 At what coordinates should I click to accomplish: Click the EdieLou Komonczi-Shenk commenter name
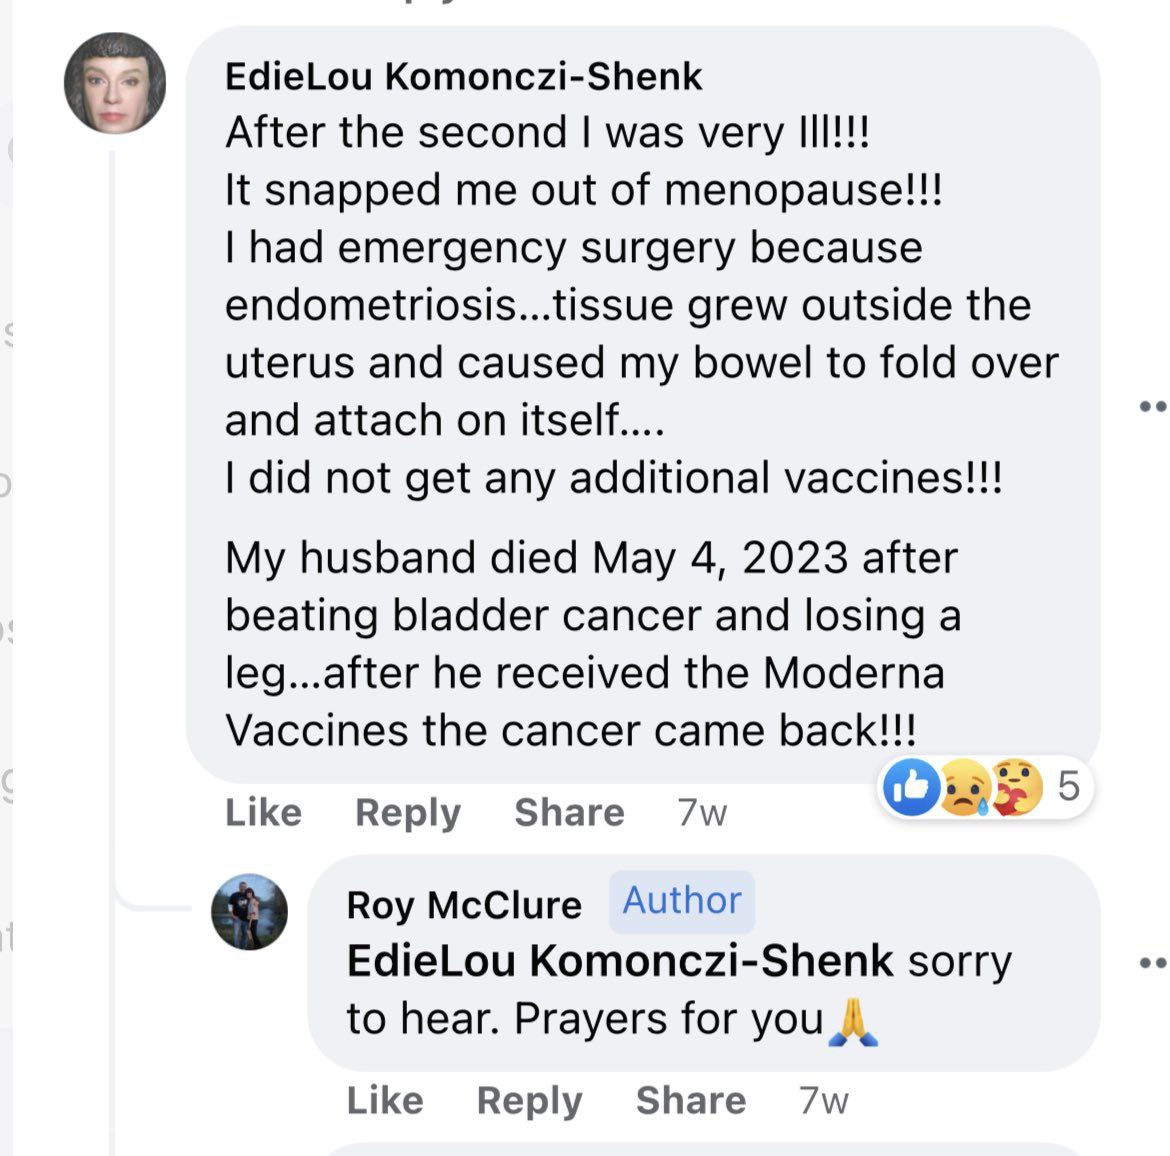pos(463,77)
